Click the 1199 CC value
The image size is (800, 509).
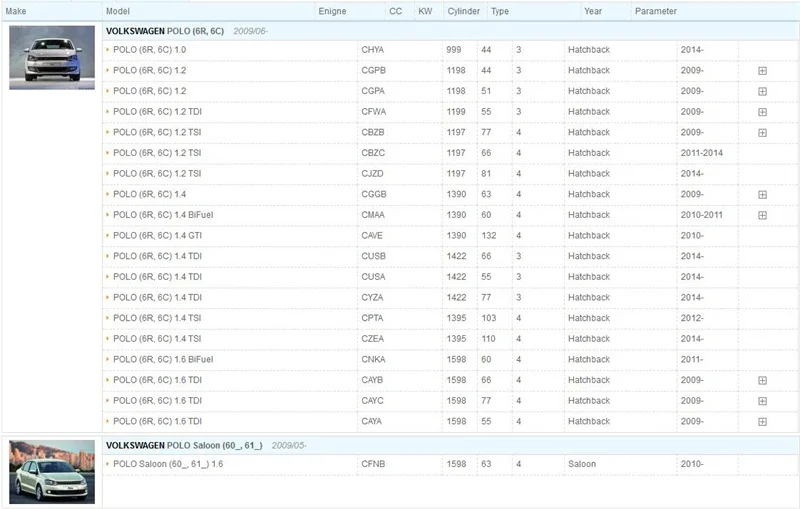[456, 112]
